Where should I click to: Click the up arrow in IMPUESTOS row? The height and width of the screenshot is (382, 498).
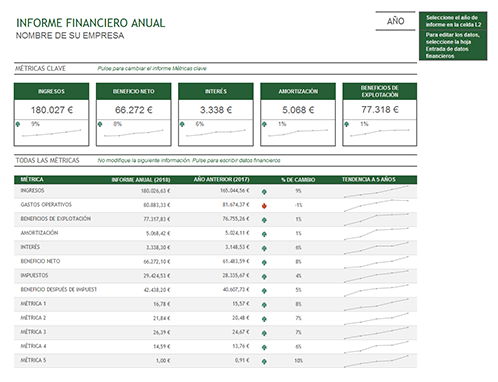pos(264,277)
